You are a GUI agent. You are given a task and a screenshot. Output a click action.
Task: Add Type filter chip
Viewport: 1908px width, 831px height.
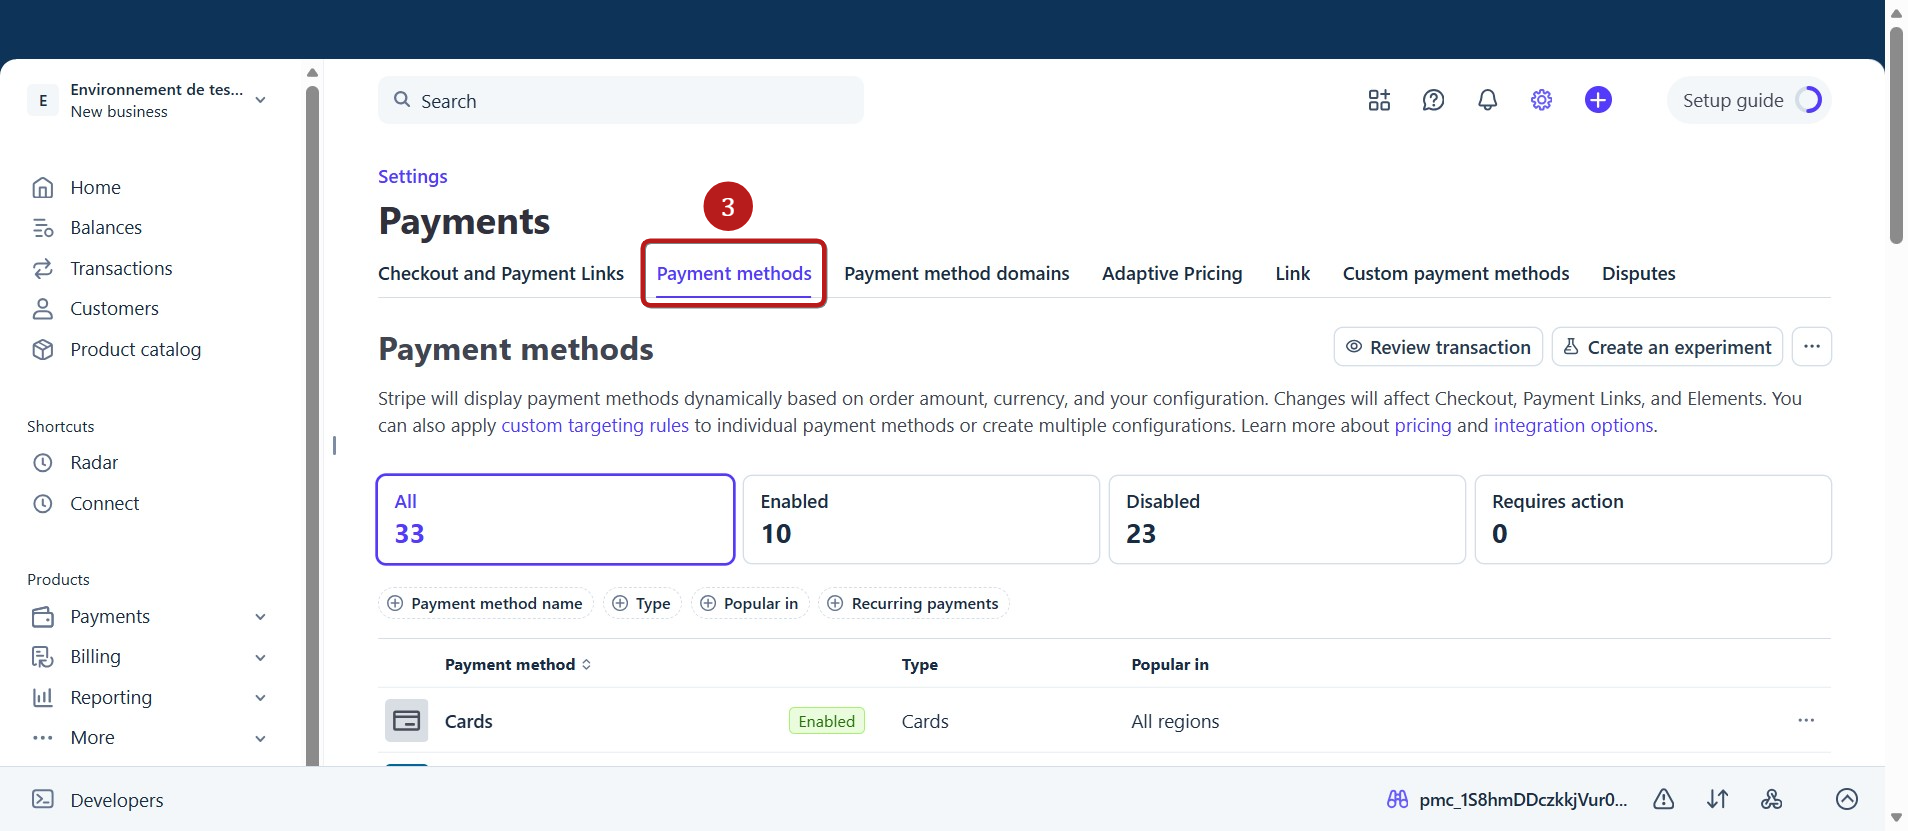[642, 603]
